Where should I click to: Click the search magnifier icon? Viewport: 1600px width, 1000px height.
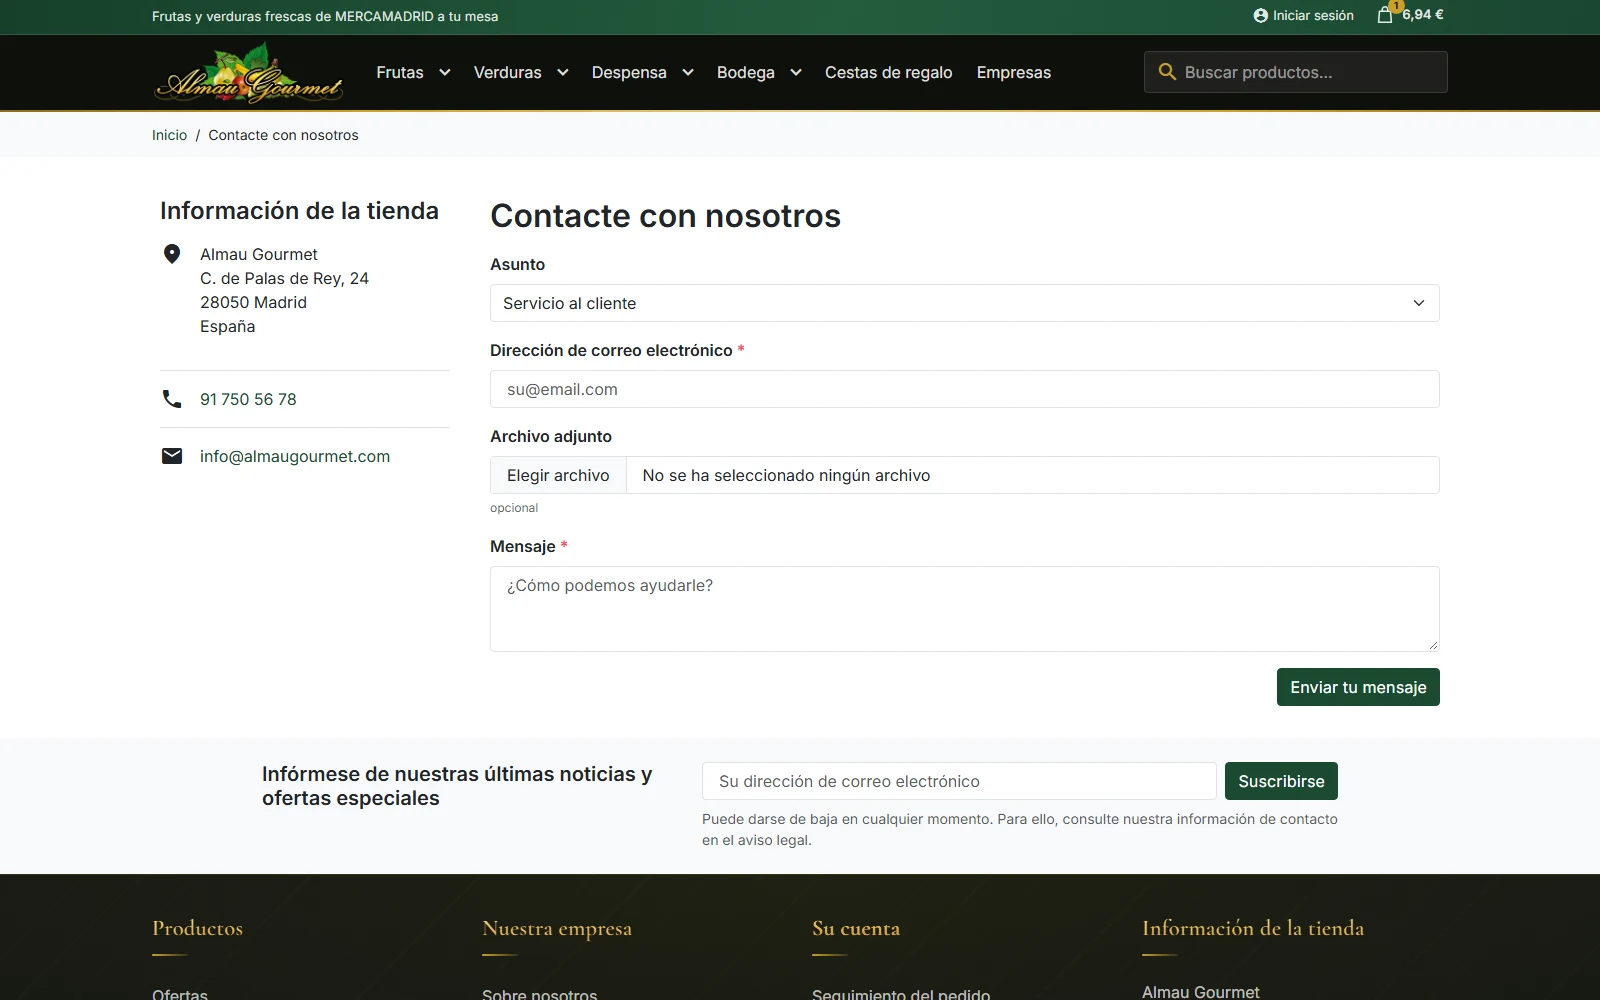(1167, 72)
